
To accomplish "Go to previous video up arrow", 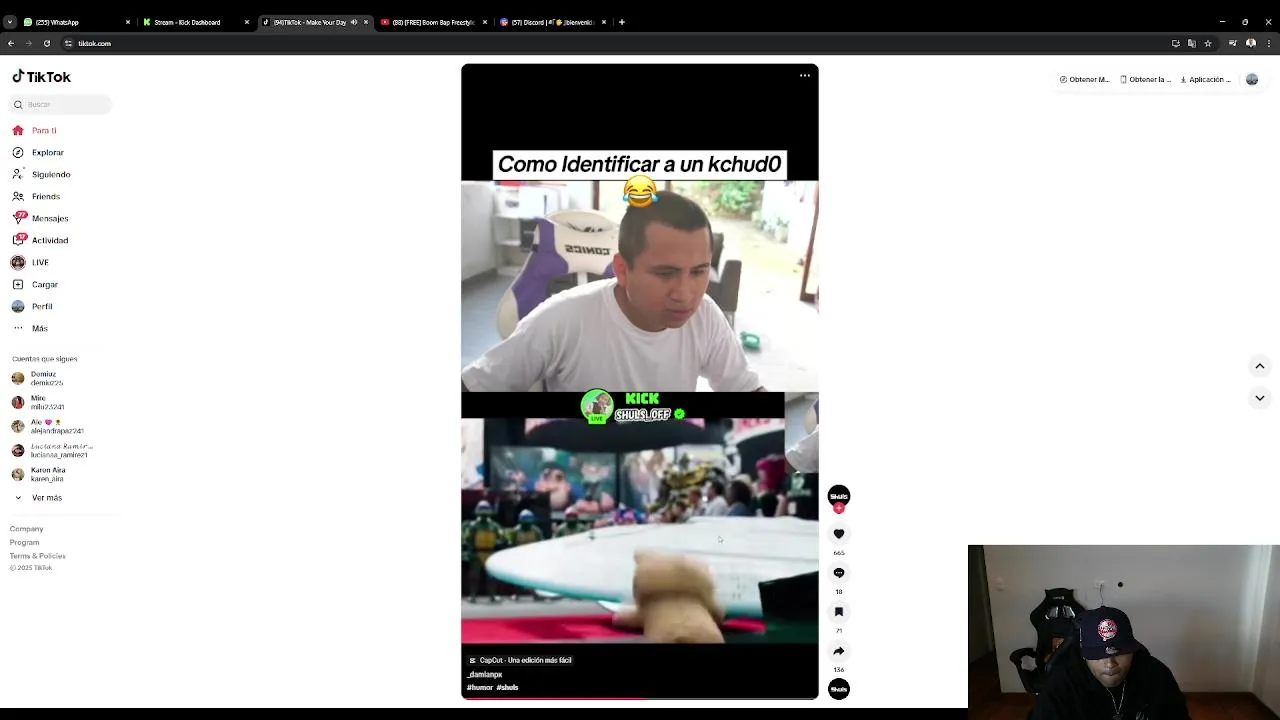I will [x=1260, y=366].
